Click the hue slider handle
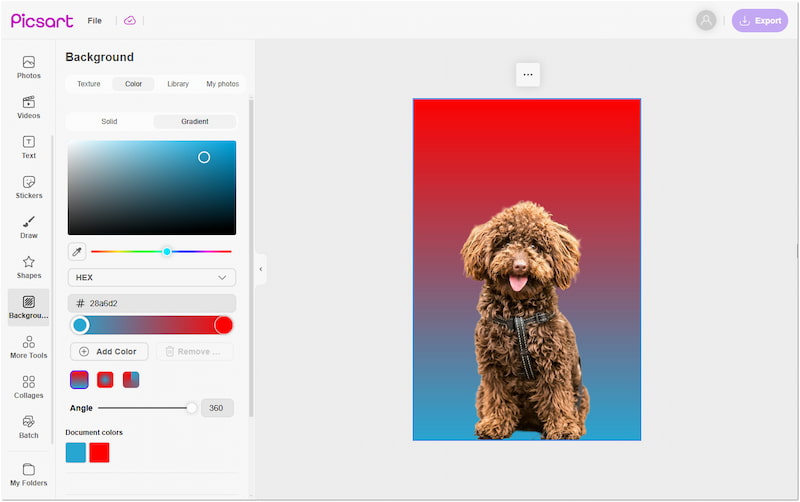The image size is (800, 502). 167,252
